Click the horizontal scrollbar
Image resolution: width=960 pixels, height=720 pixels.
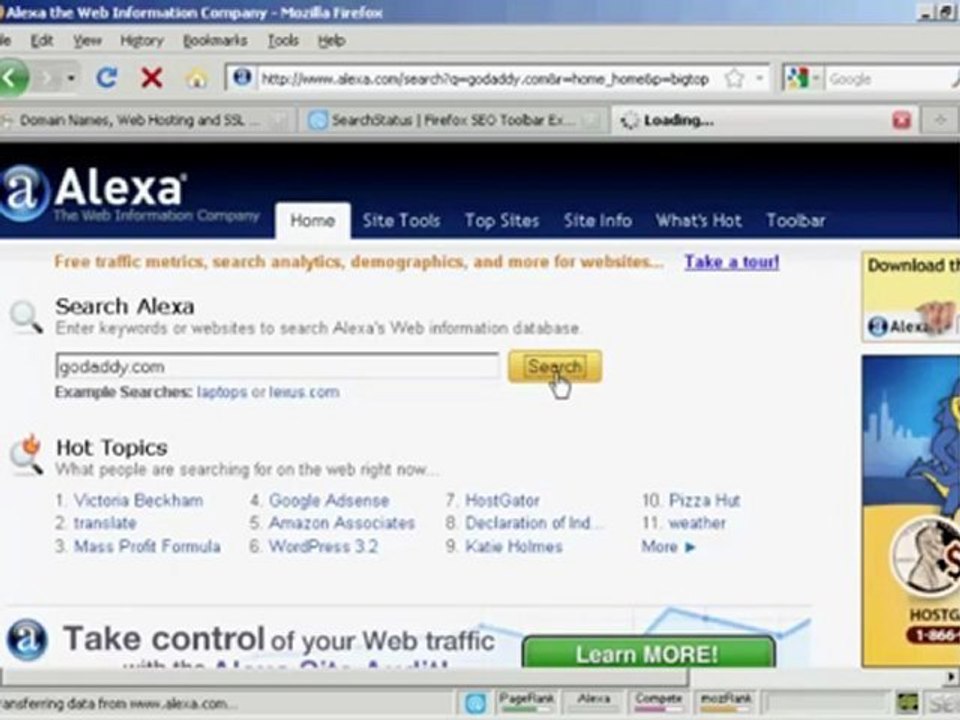tap(346, 677)
